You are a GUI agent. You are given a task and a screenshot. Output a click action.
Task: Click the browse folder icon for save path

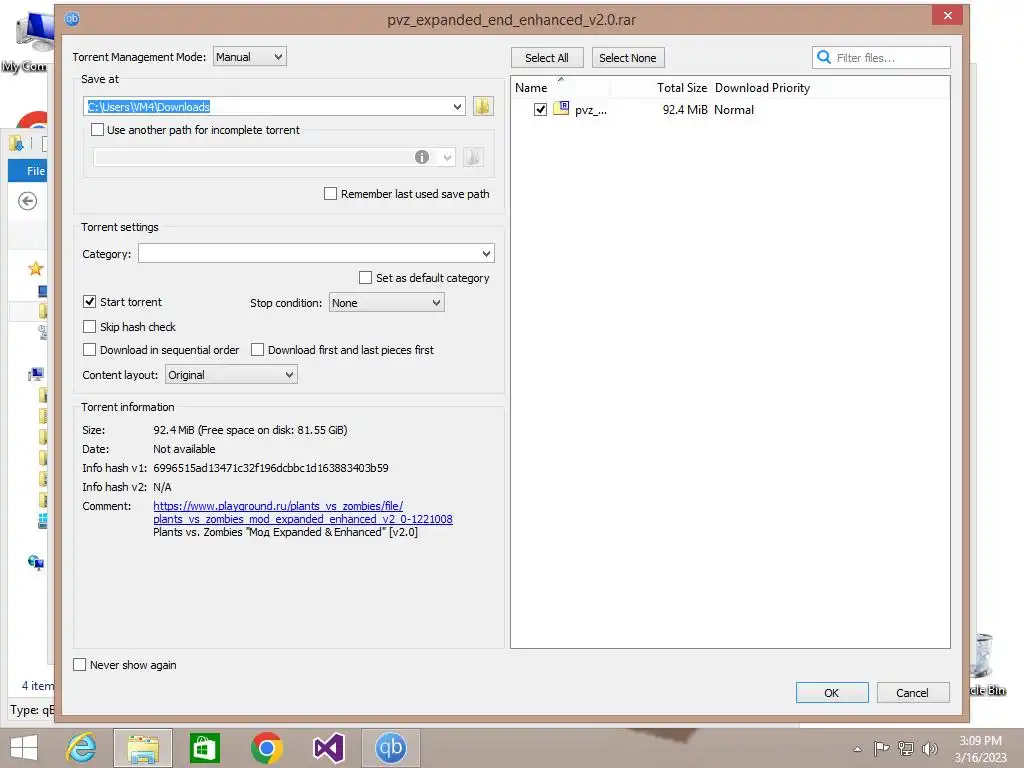click(x=483, y=106)
